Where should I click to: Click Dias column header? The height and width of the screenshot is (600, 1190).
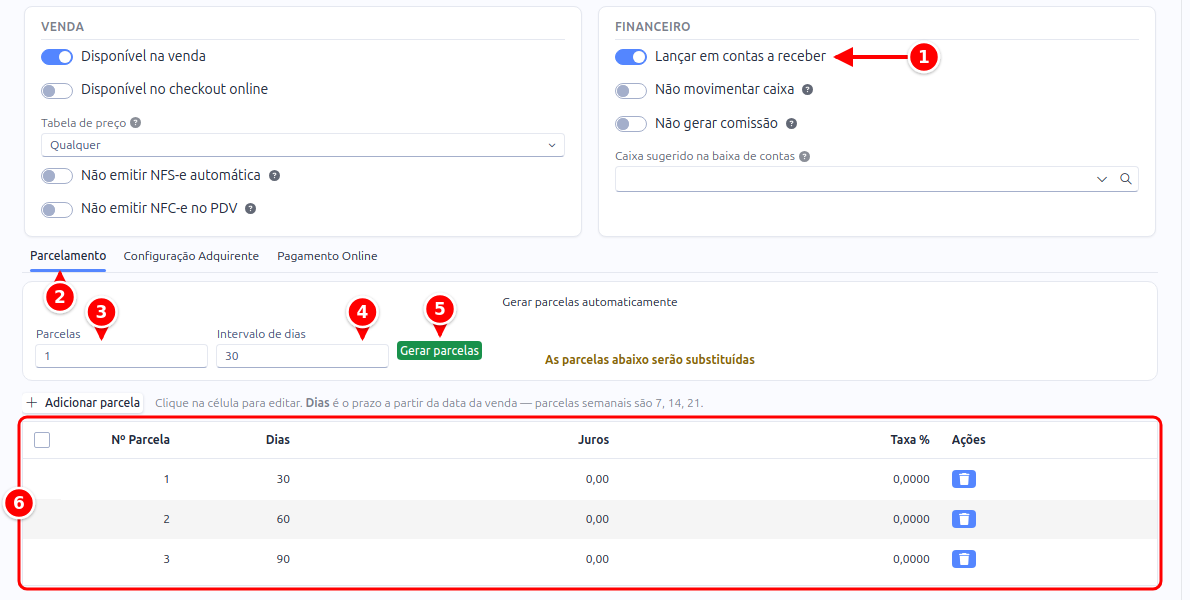point(278,440)
